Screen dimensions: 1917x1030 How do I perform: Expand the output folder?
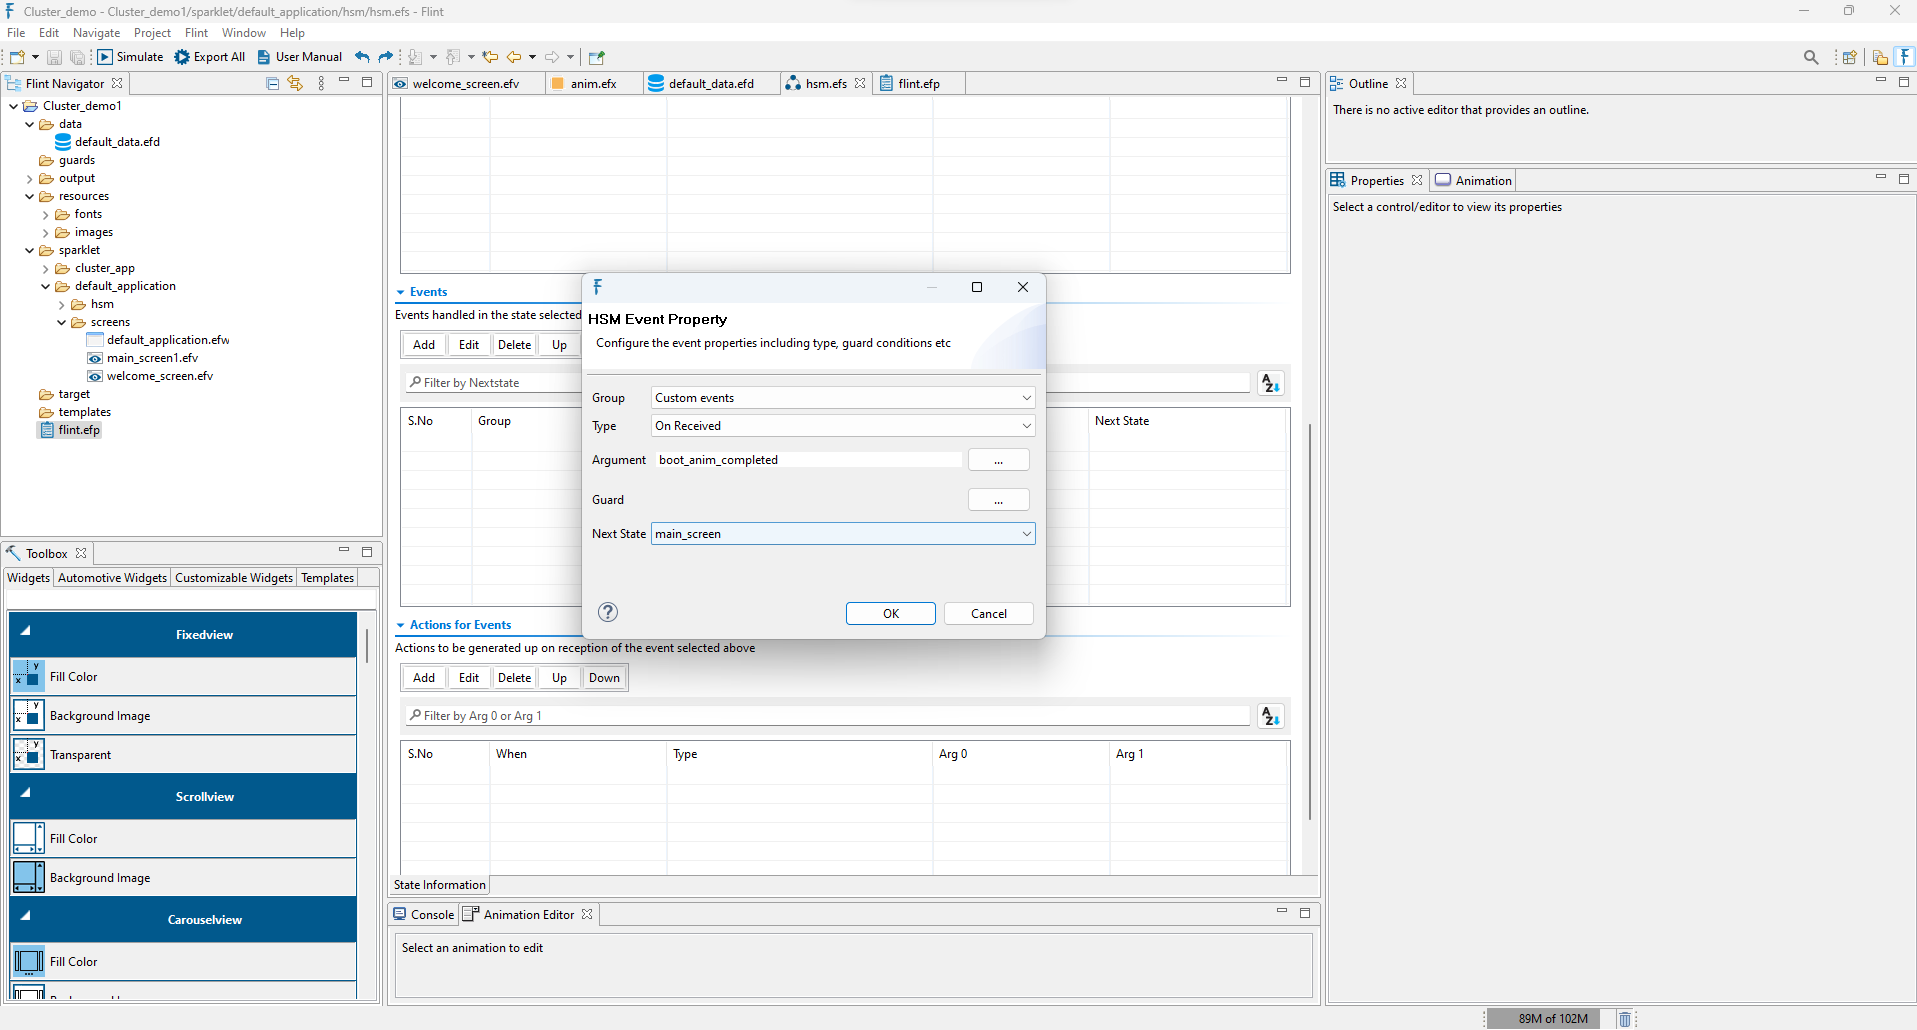pos(29,179)
